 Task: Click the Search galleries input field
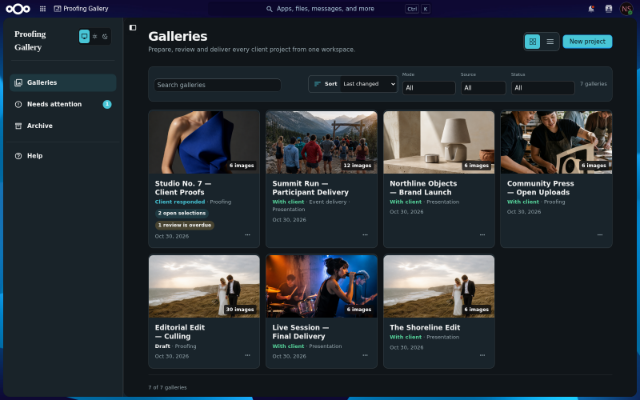coord(217,85)
